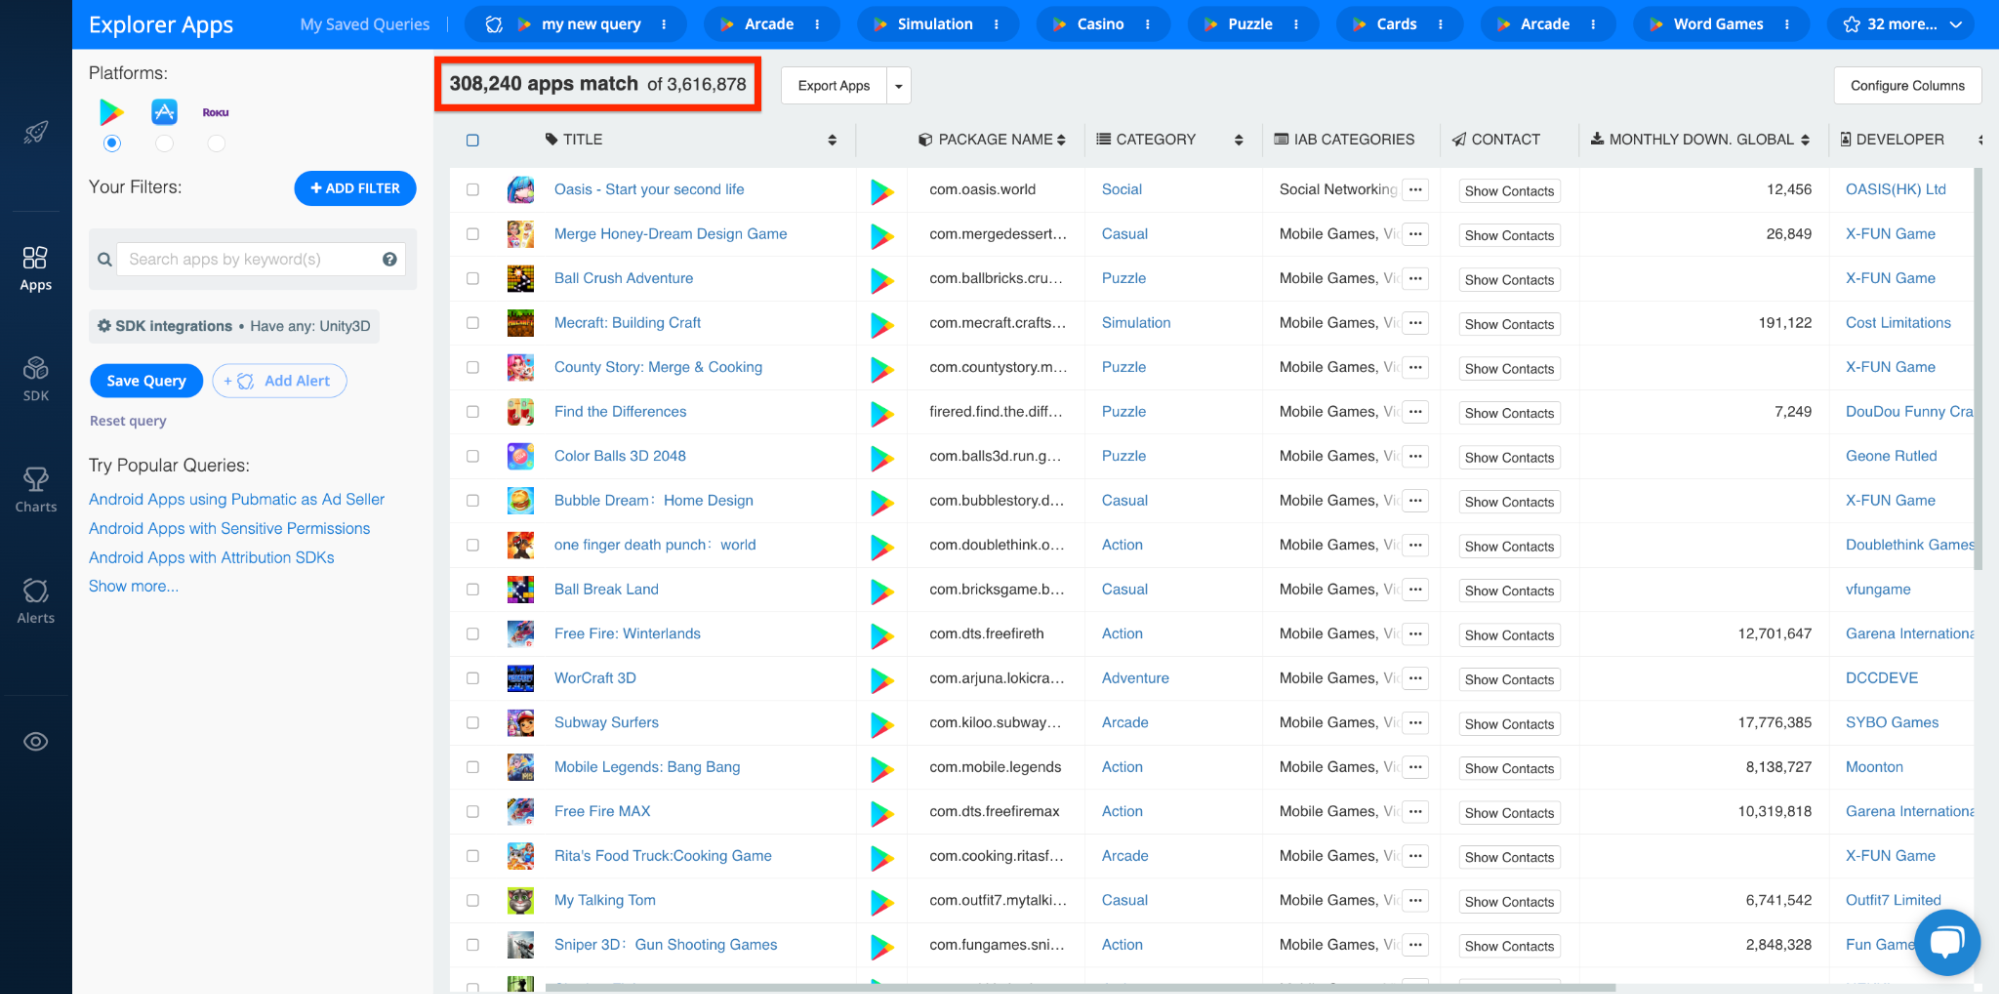1999x994 pixels.
Task: Open the Apps section in sidebar
Action: pyautogui.click(x=36, y=269)
